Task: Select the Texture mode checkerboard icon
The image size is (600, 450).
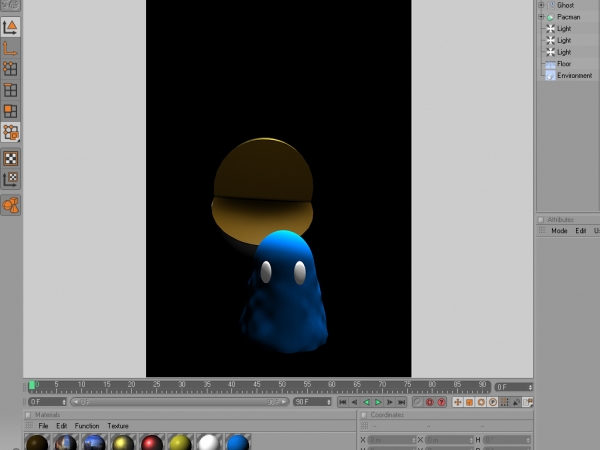Action: 10,158
